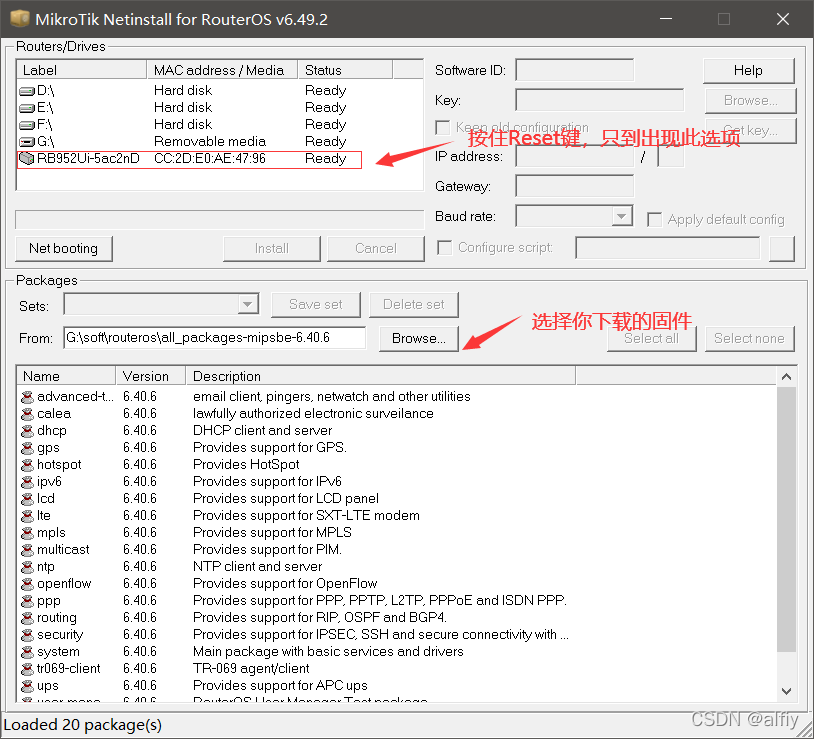The image size is (814, 739).
Task: Click the ipv6 package icon
Action: point(27,482)
